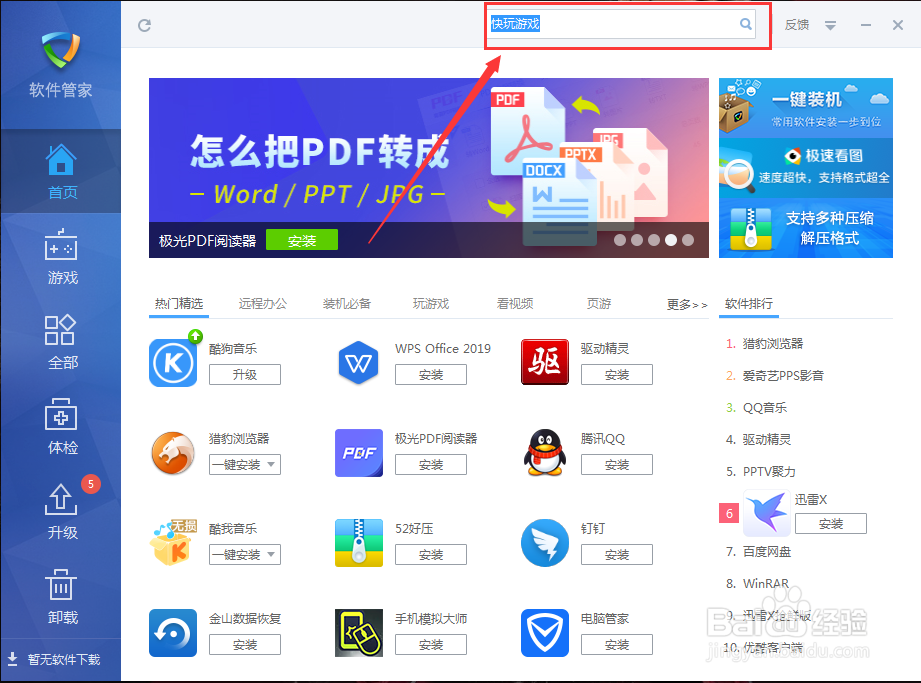This screenshot has height=683, width=921.
Task: Switch to 页游 tab
Action: [x=599, y=304]
